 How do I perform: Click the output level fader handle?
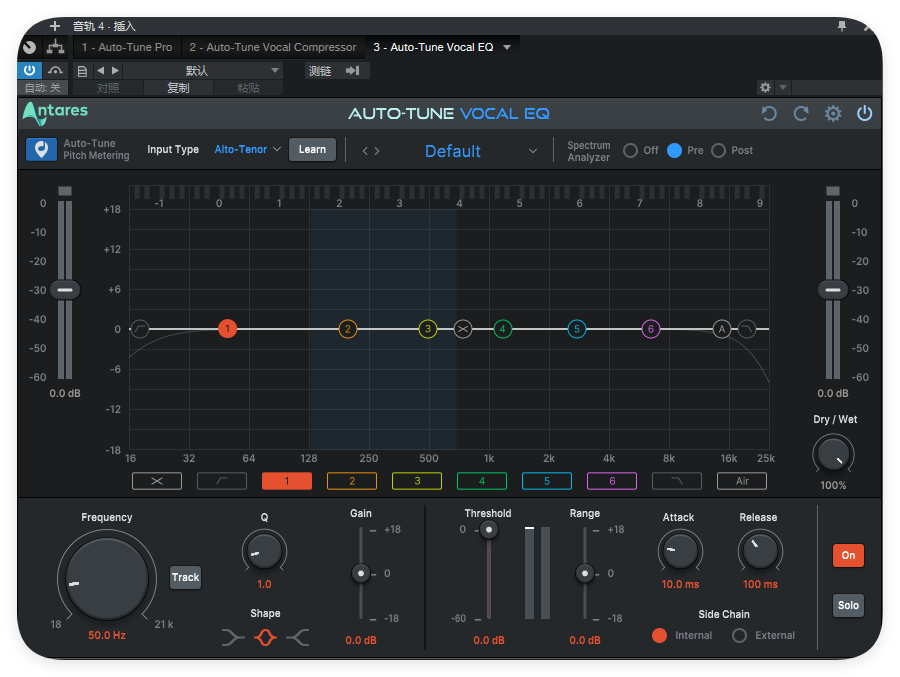[833, 289]
